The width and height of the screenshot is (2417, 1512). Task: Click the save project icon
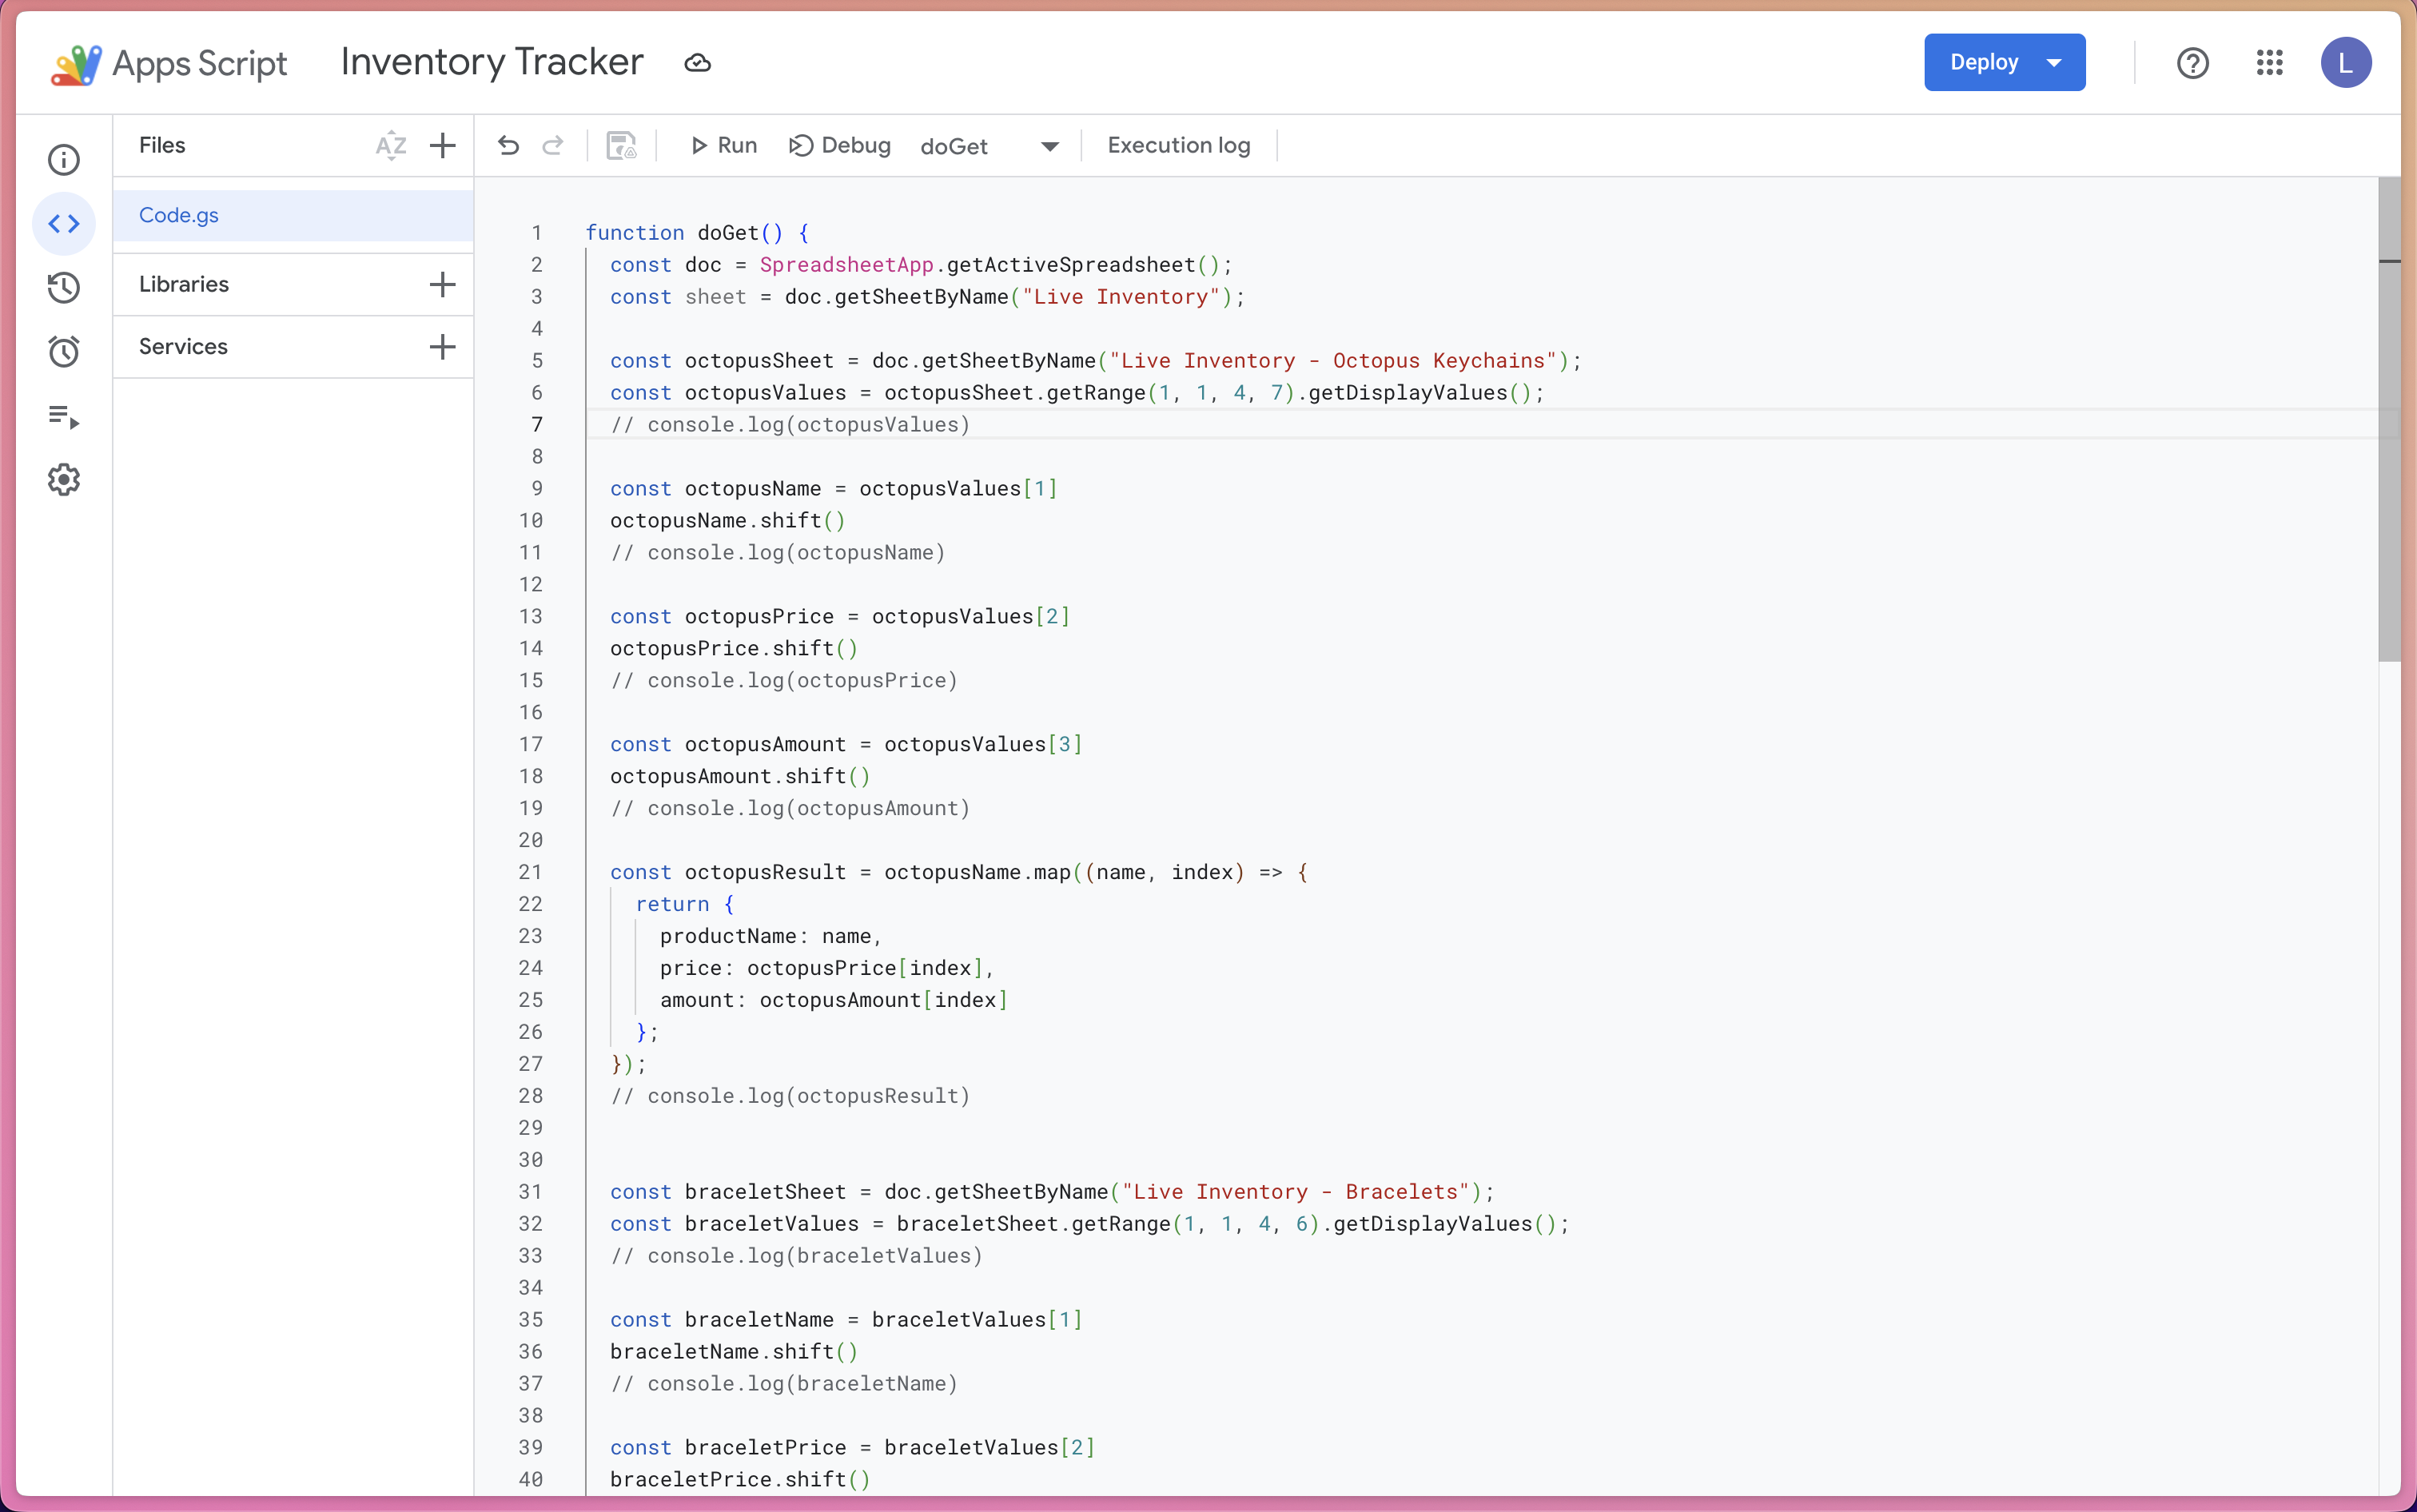pos(621,146)
